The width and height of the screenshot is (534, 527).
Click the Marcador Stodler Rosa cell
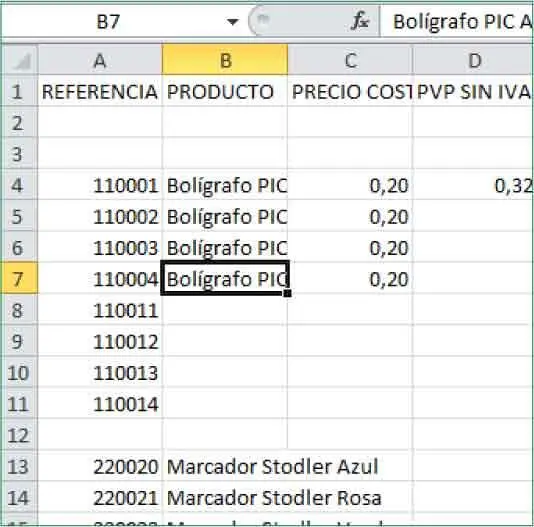(274, 497)
